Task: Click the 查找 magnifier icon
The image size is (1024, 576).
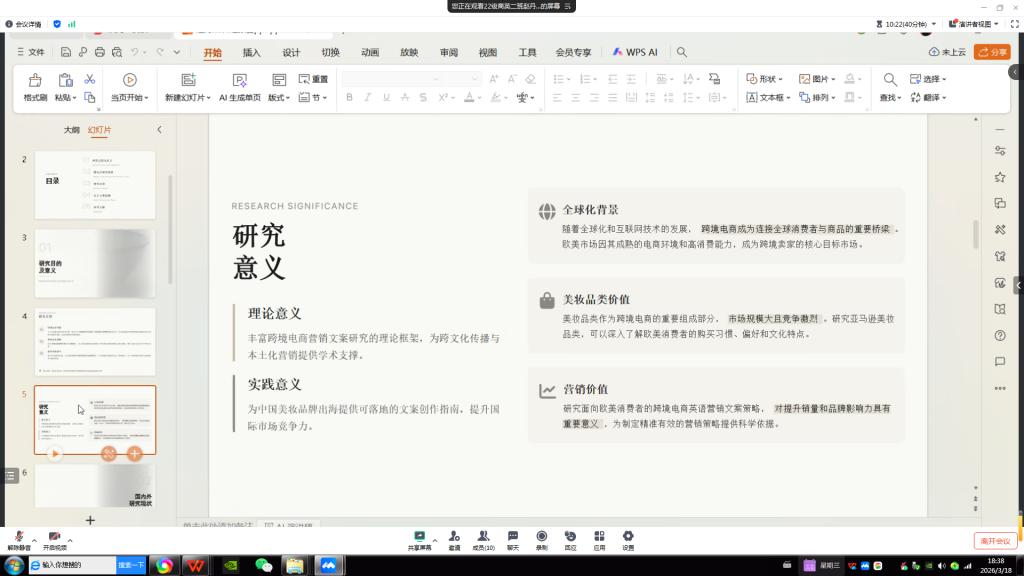Action: pyautogui.click(x=888, y=80)
